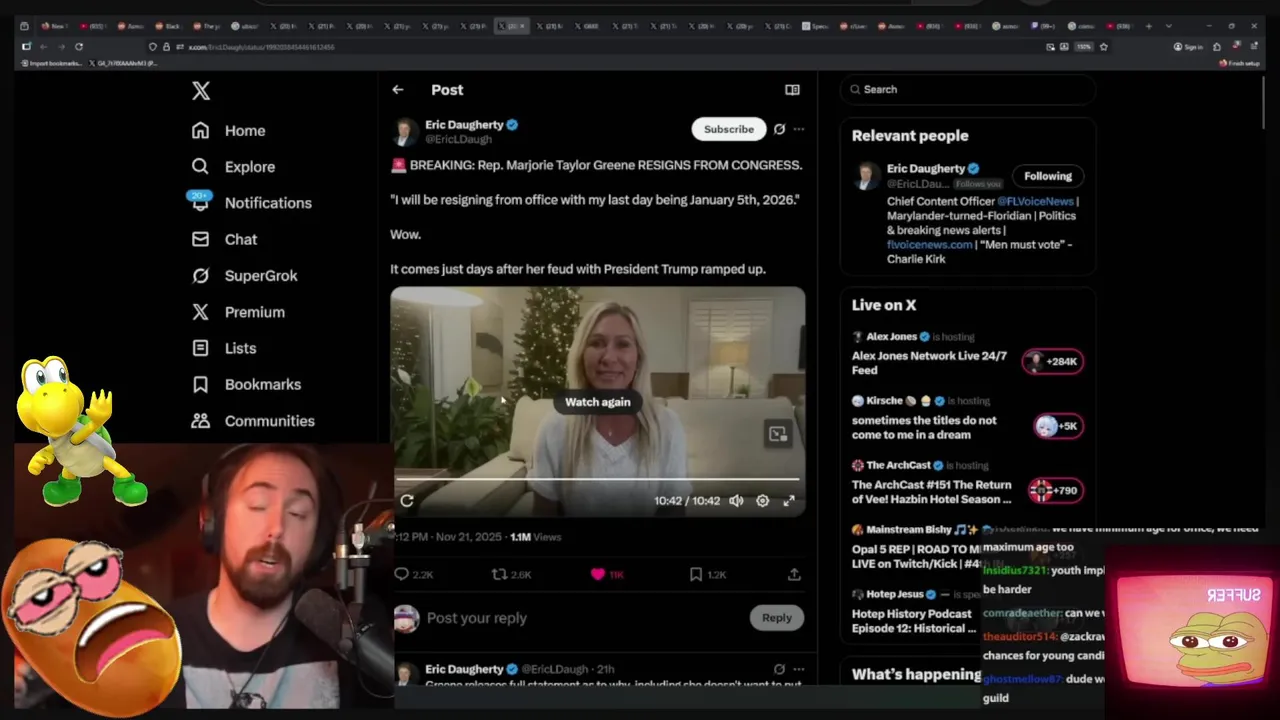Click the Bookmarks ribbon icon in sidebar
1280x720 pixels.
(x=200, y=384)
